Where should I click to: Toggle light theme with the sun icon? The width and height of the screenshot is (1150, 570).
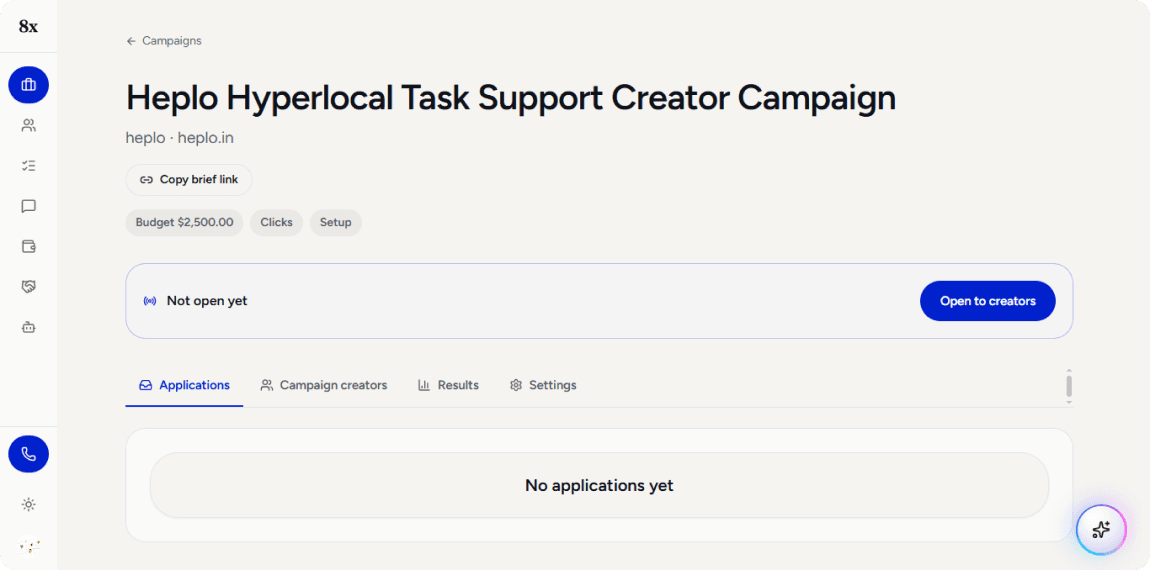(x=29, y=505)
